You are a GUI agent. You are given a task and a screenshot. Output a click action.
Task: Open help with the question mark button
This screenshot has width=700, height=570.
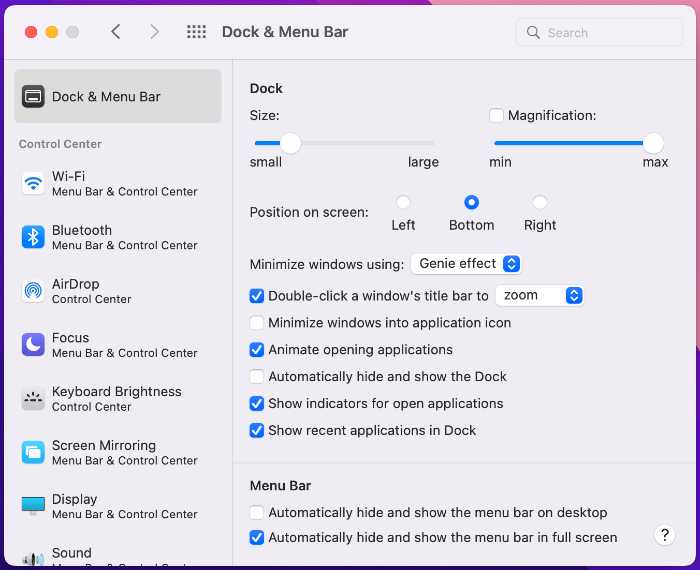point(664,535)
